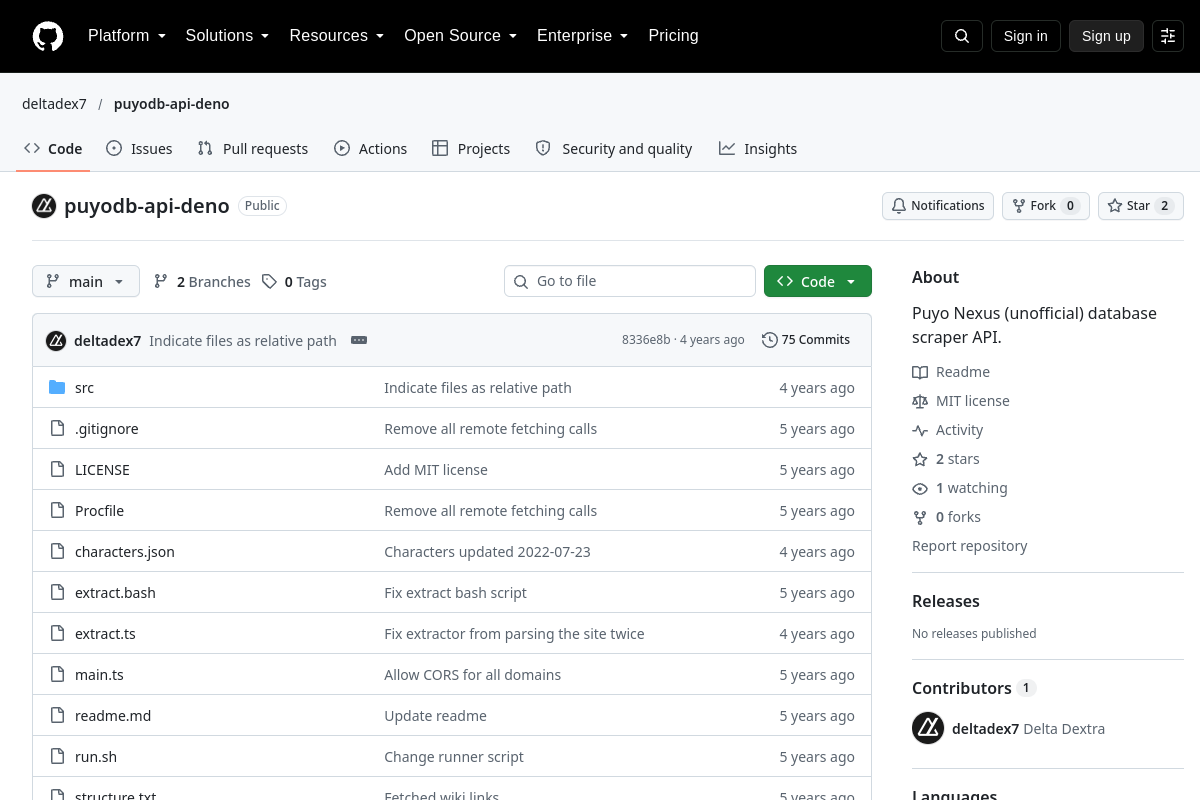Switch to the Pull requests tab

click(x=253, y=149)
